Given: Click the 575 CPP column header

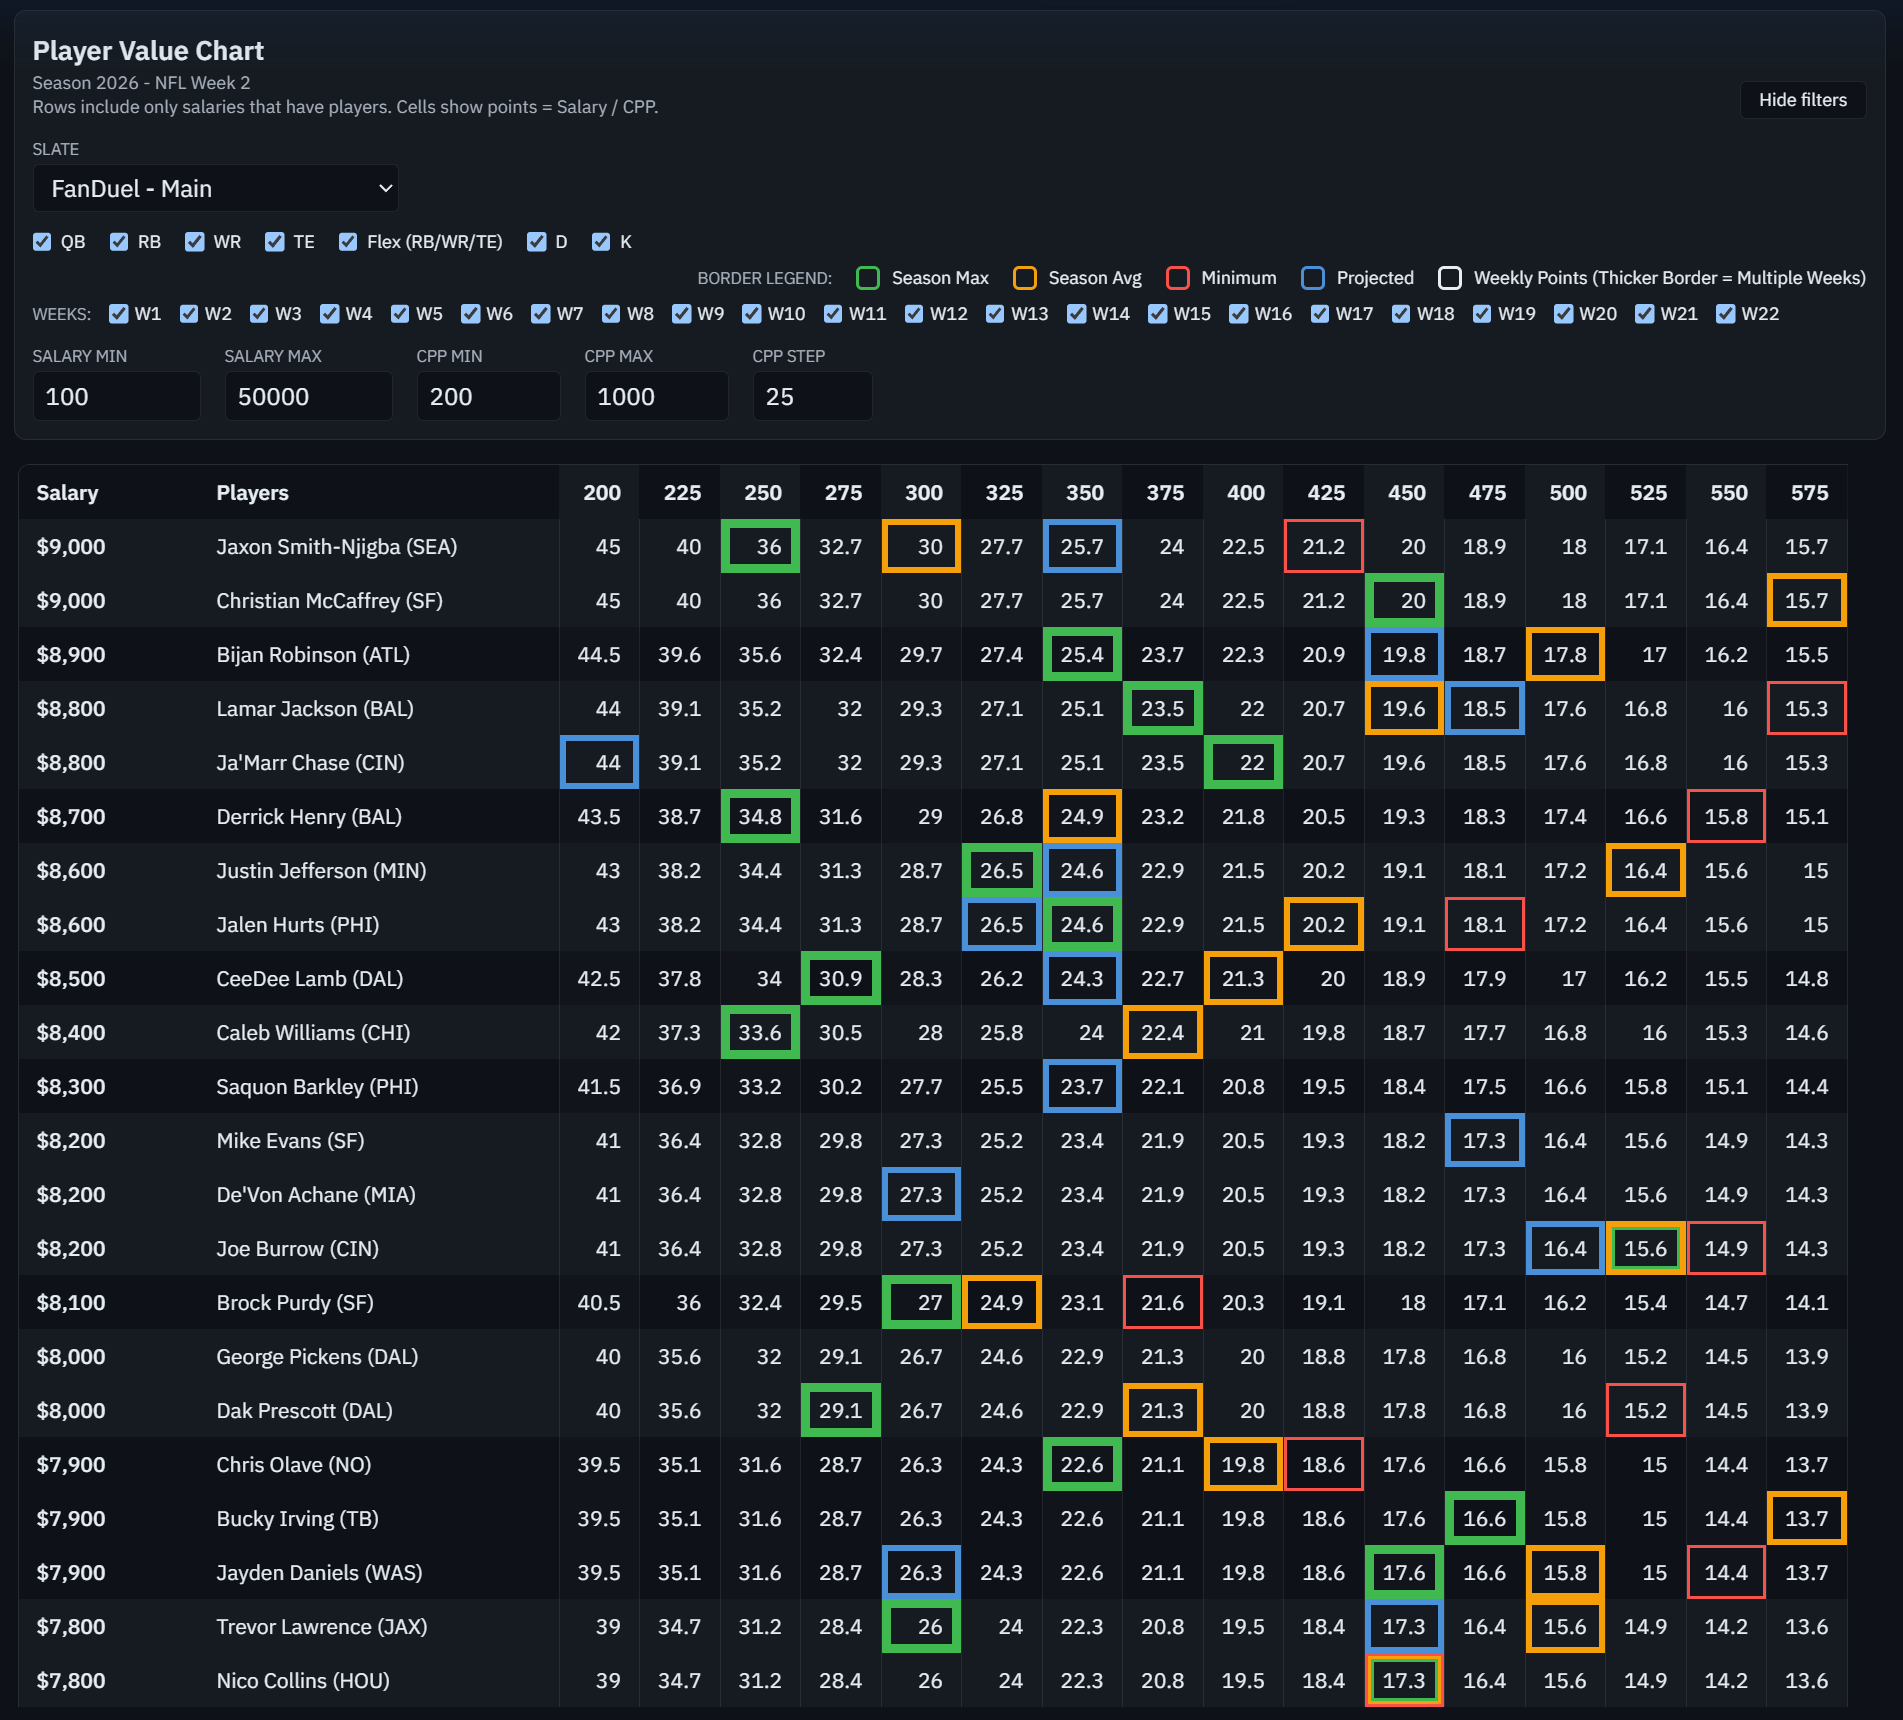Looking at the screenshot, I should click(1808, 493).
